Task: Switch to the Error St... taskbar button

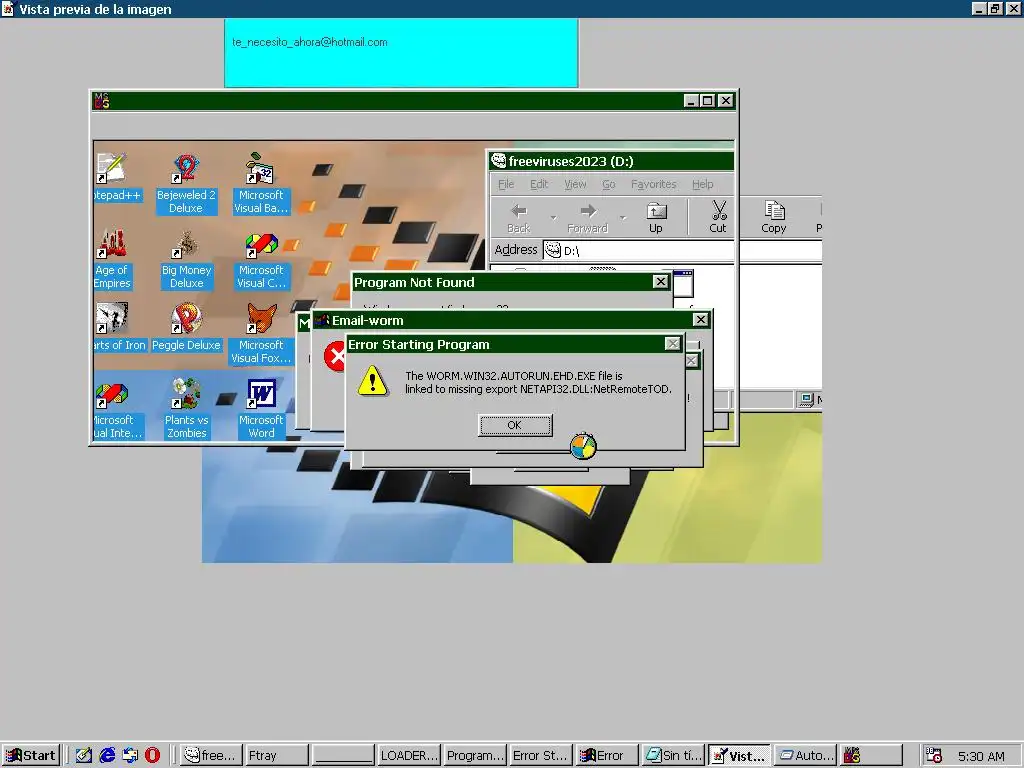Action: click(x=541, y=756)
